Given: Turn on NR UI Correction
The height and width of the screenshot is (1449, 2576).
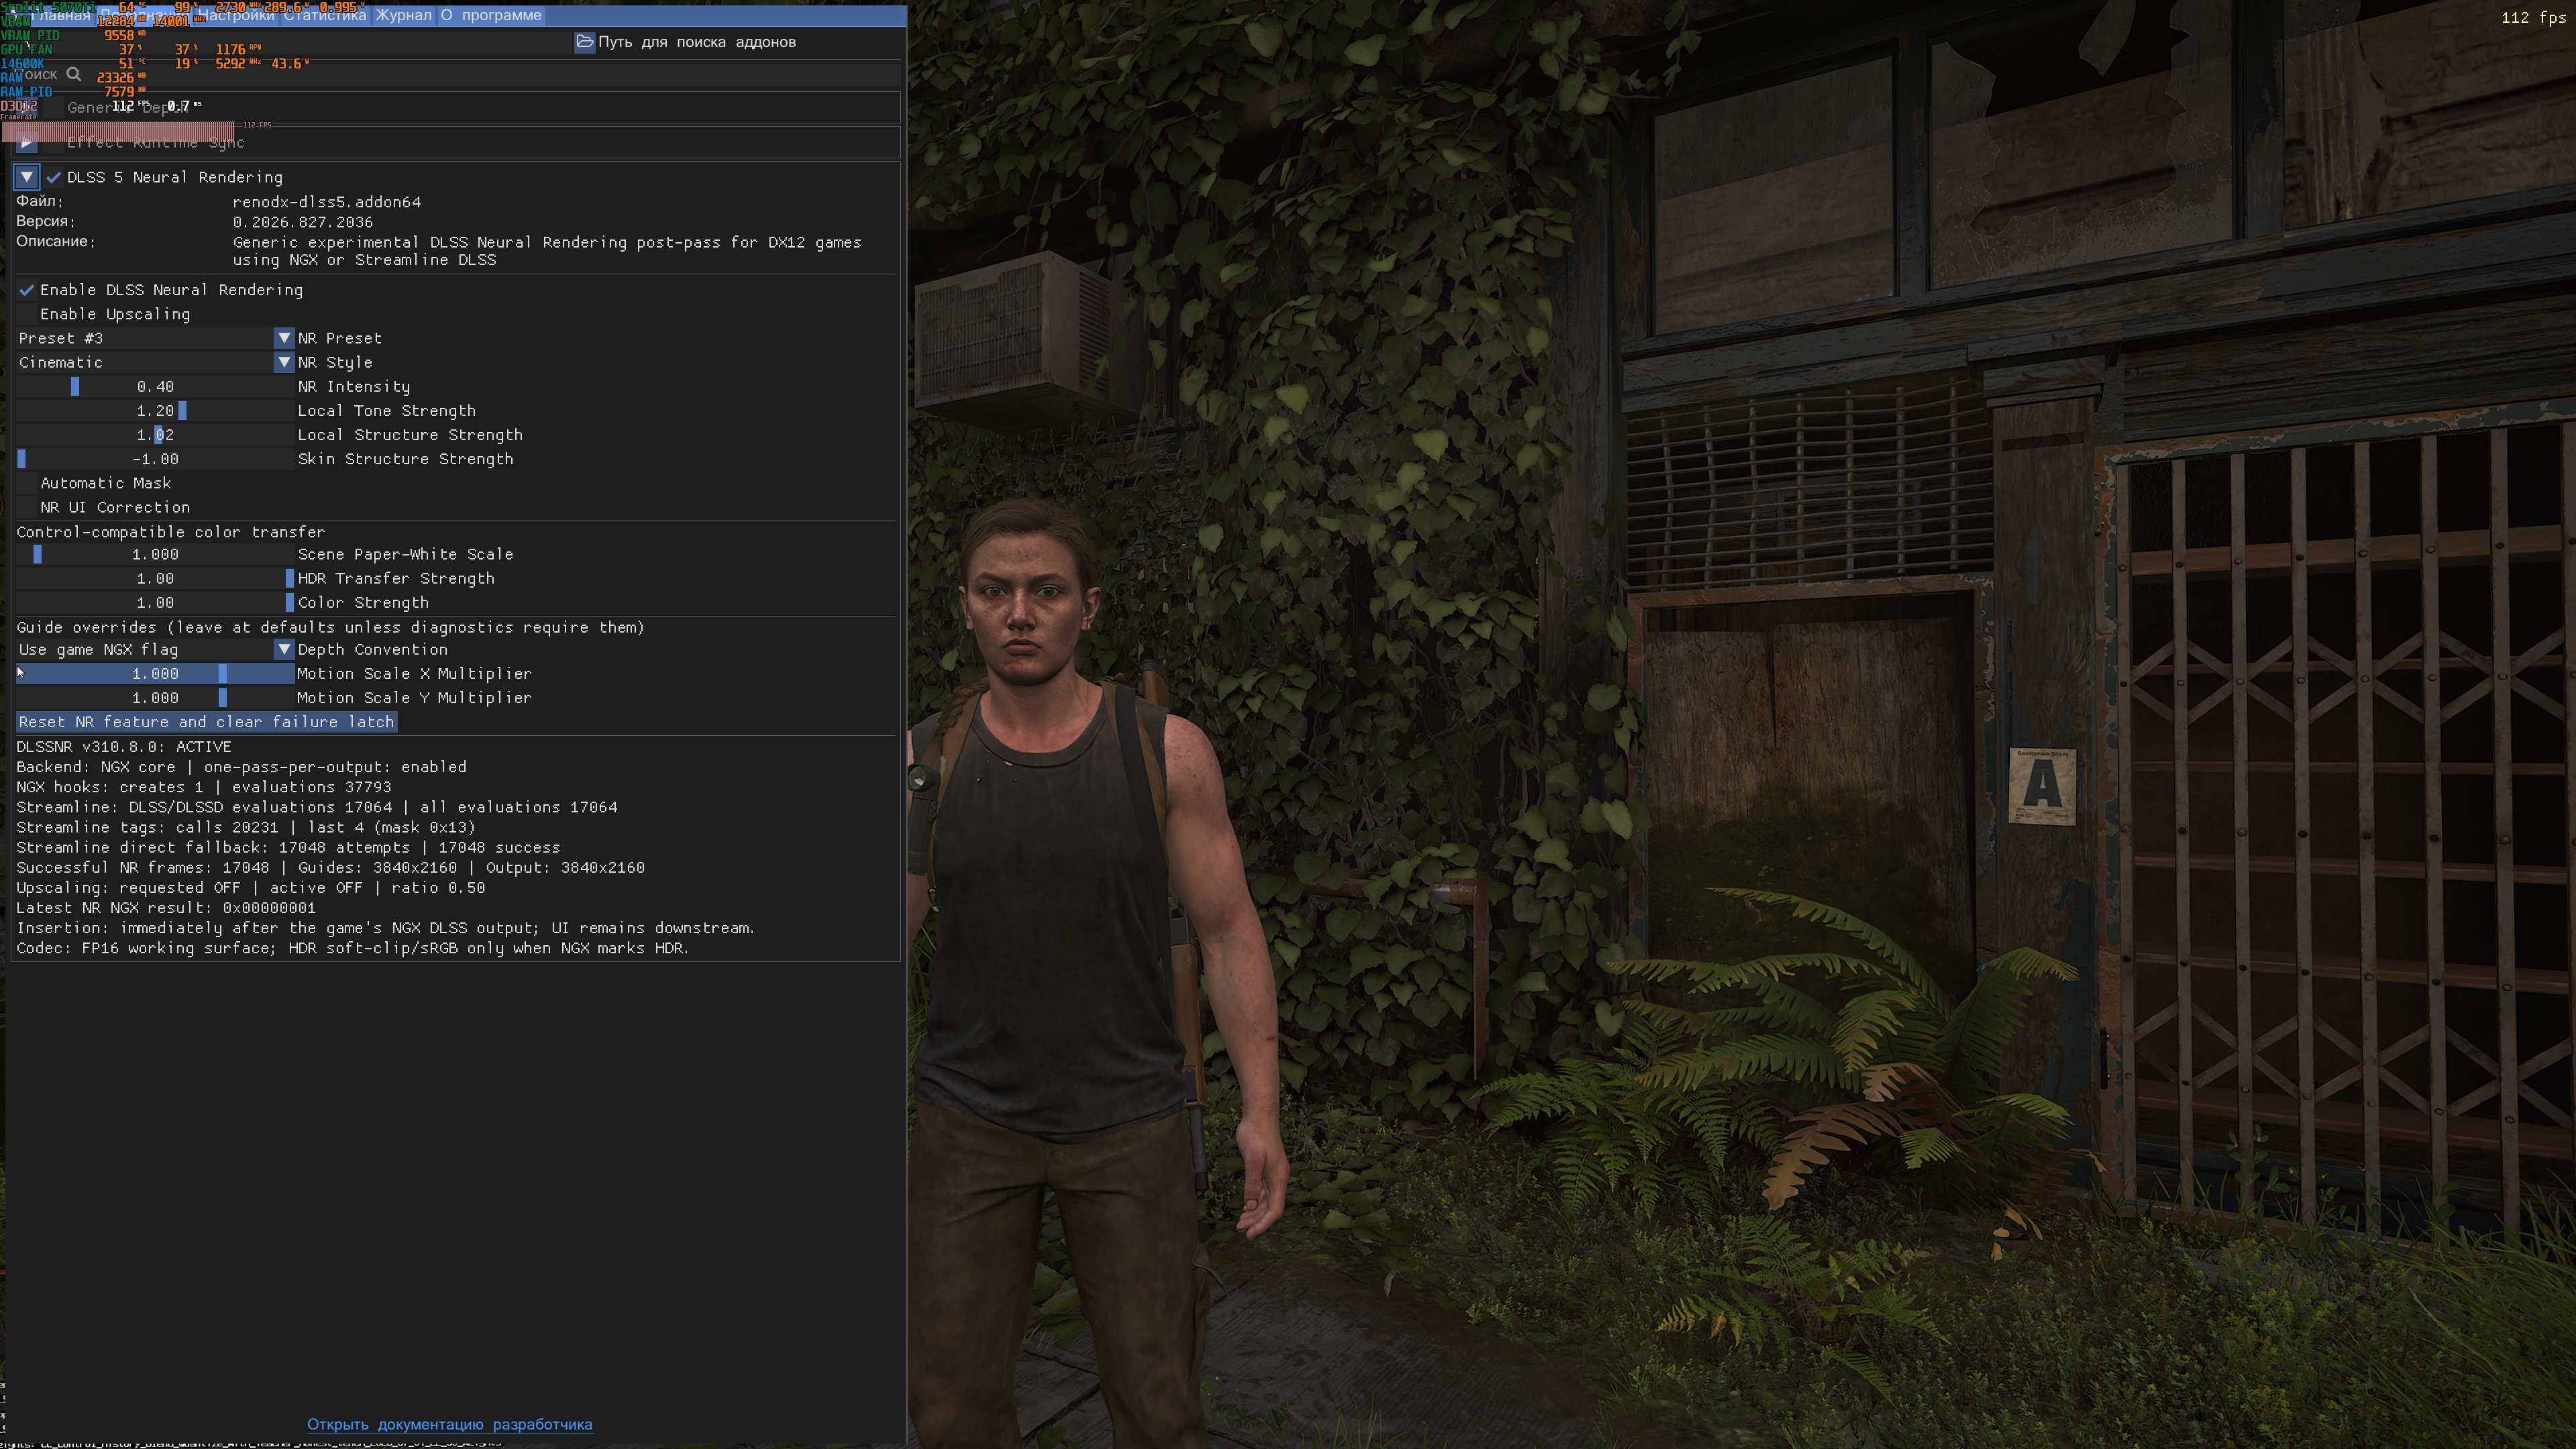Looking at the screenshot, I should pos(27,507).
